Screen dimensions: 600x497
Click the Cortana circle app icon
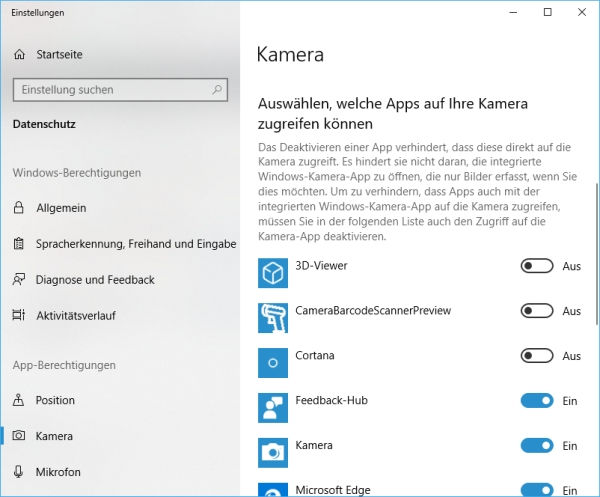(x=273, y=363)
